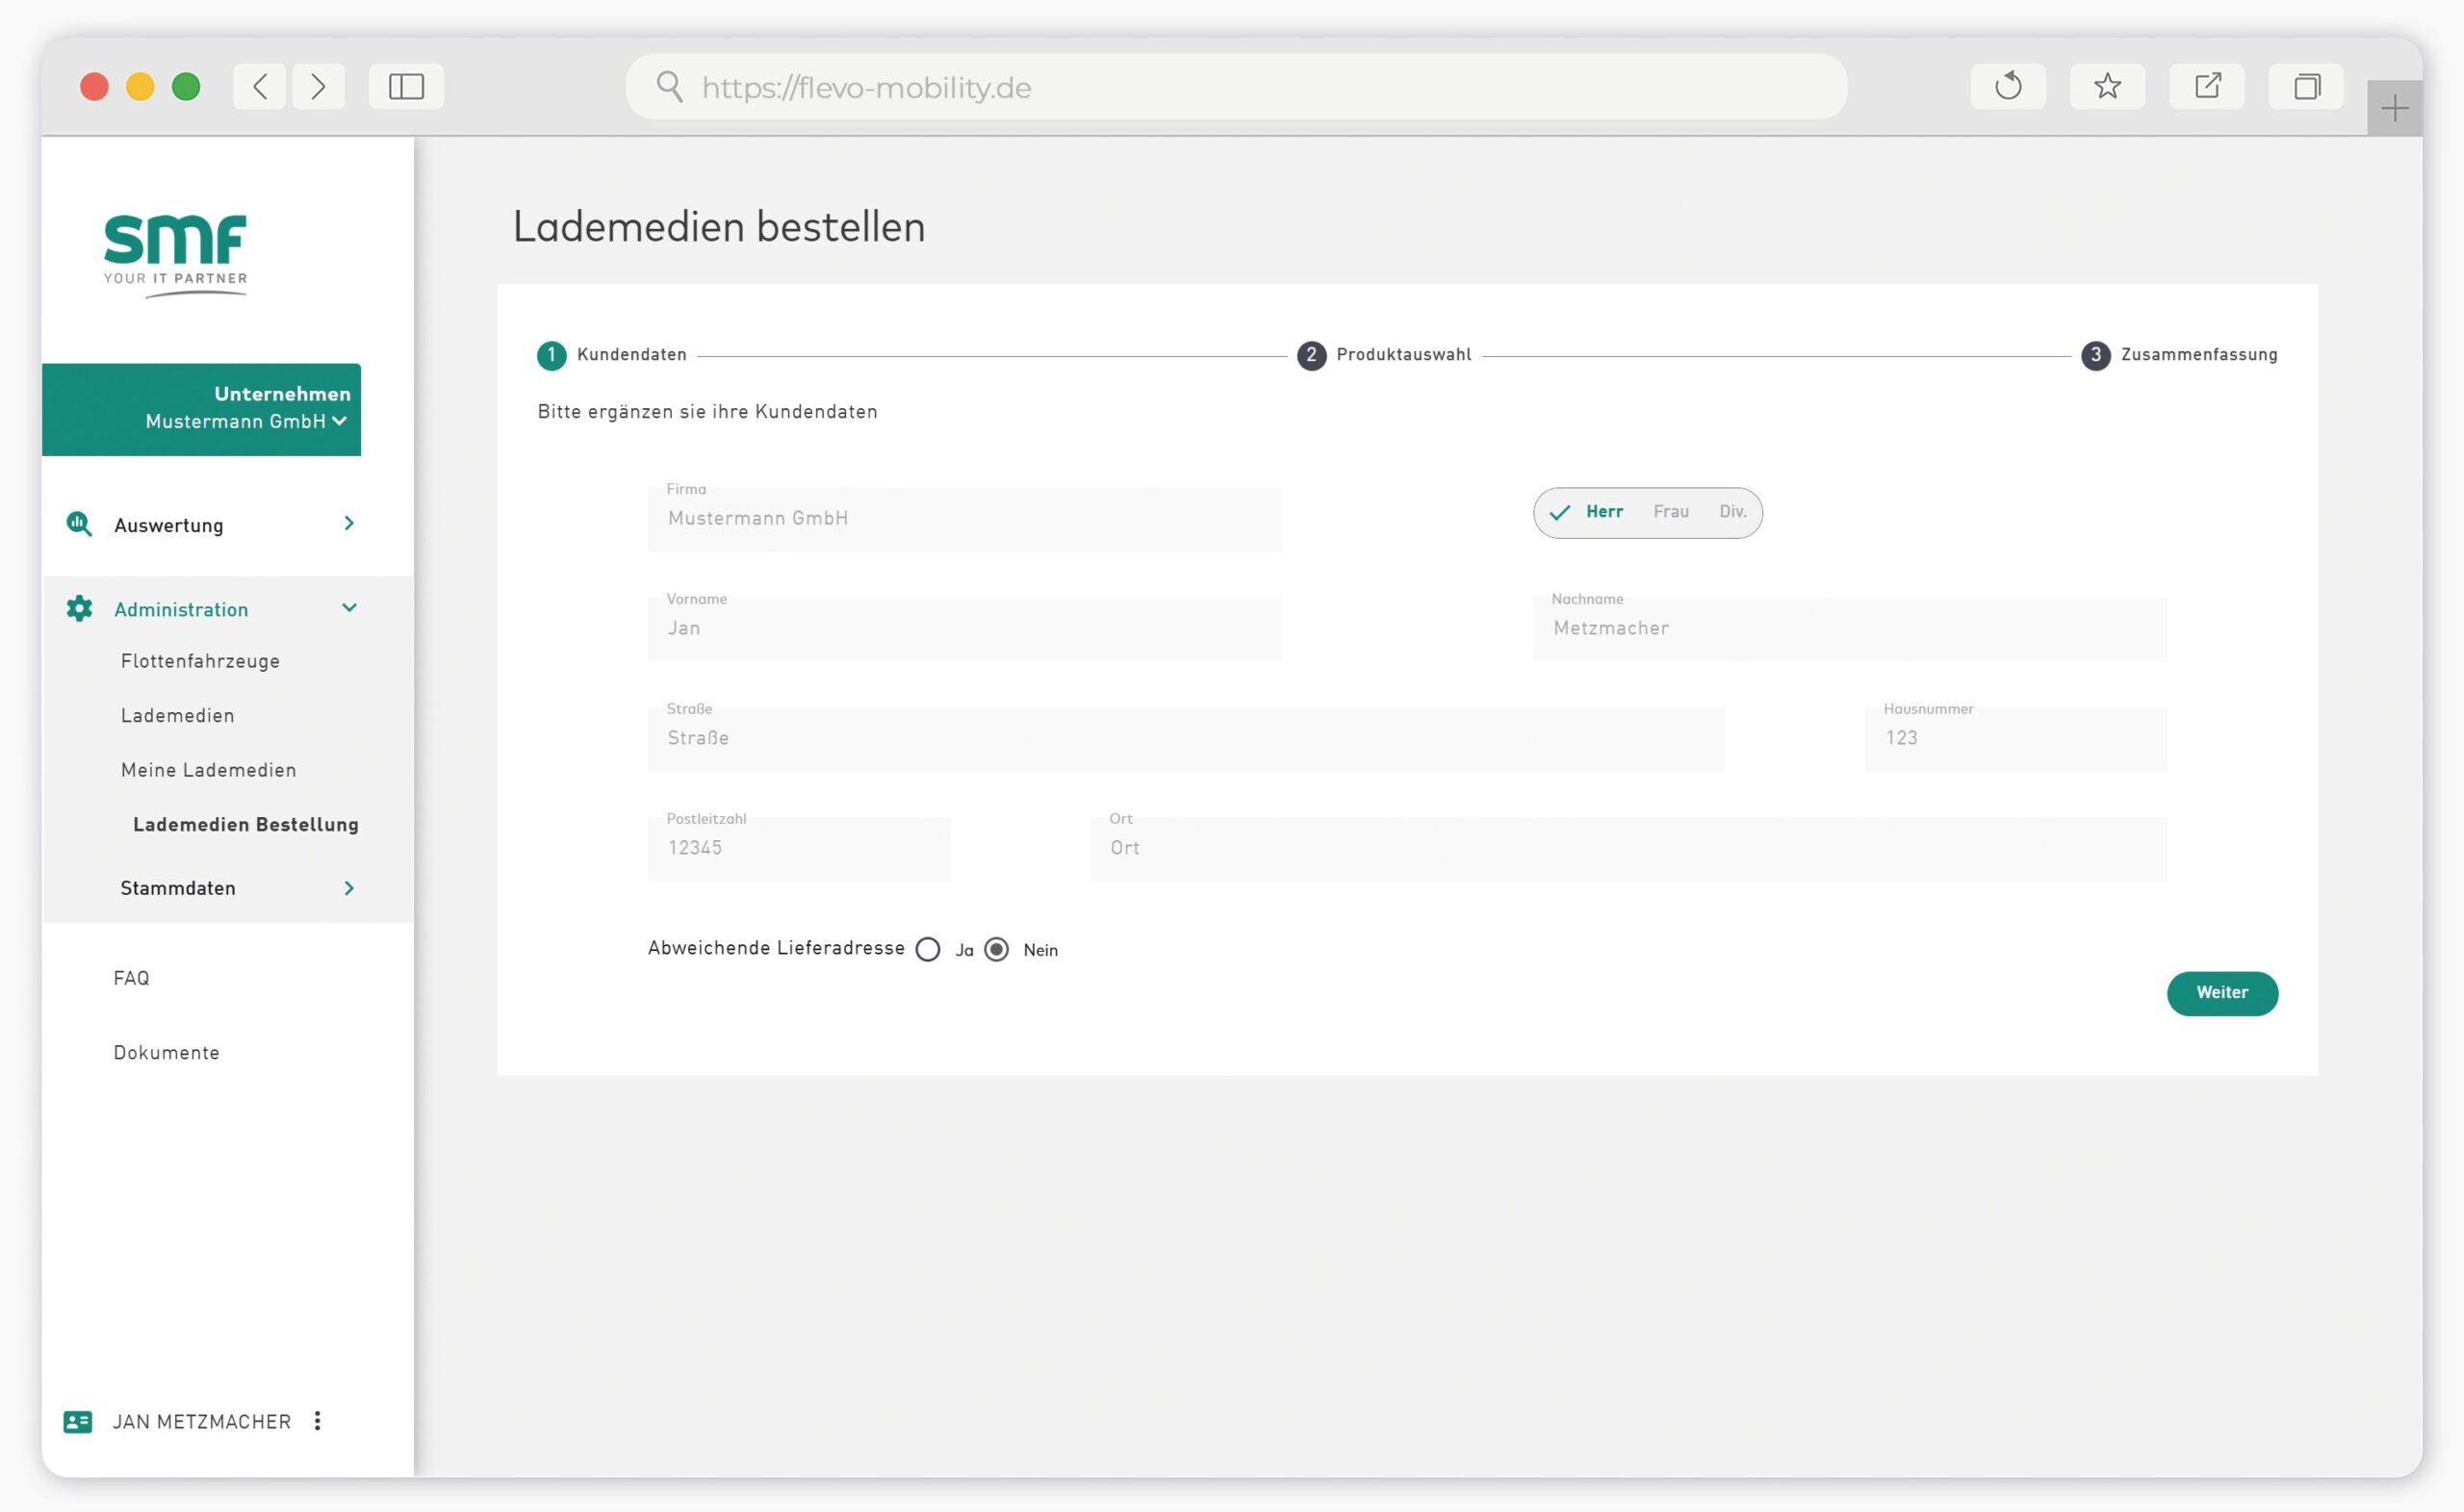
Task: Collapse the Administration section
Action: [349, 608]
